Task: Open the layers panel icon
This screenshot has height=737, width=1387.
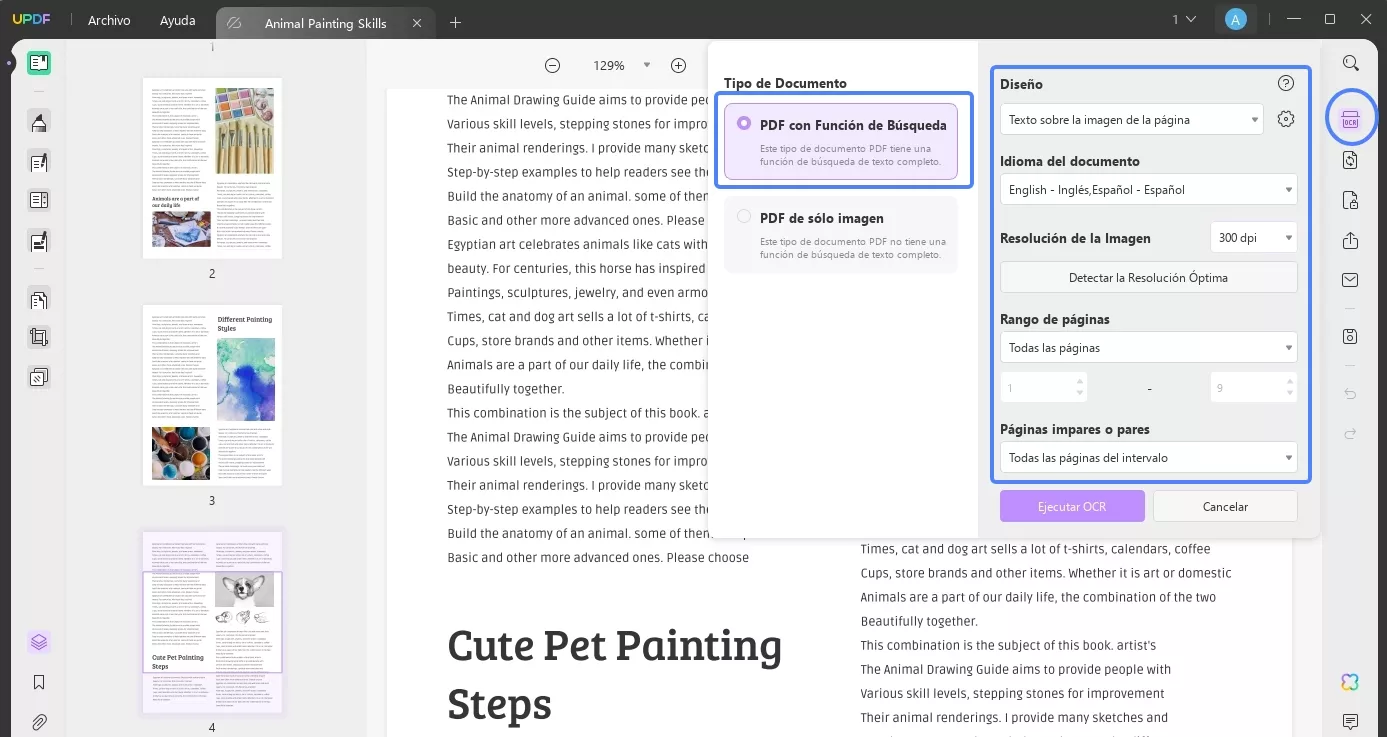Action: tap(39, 642)
